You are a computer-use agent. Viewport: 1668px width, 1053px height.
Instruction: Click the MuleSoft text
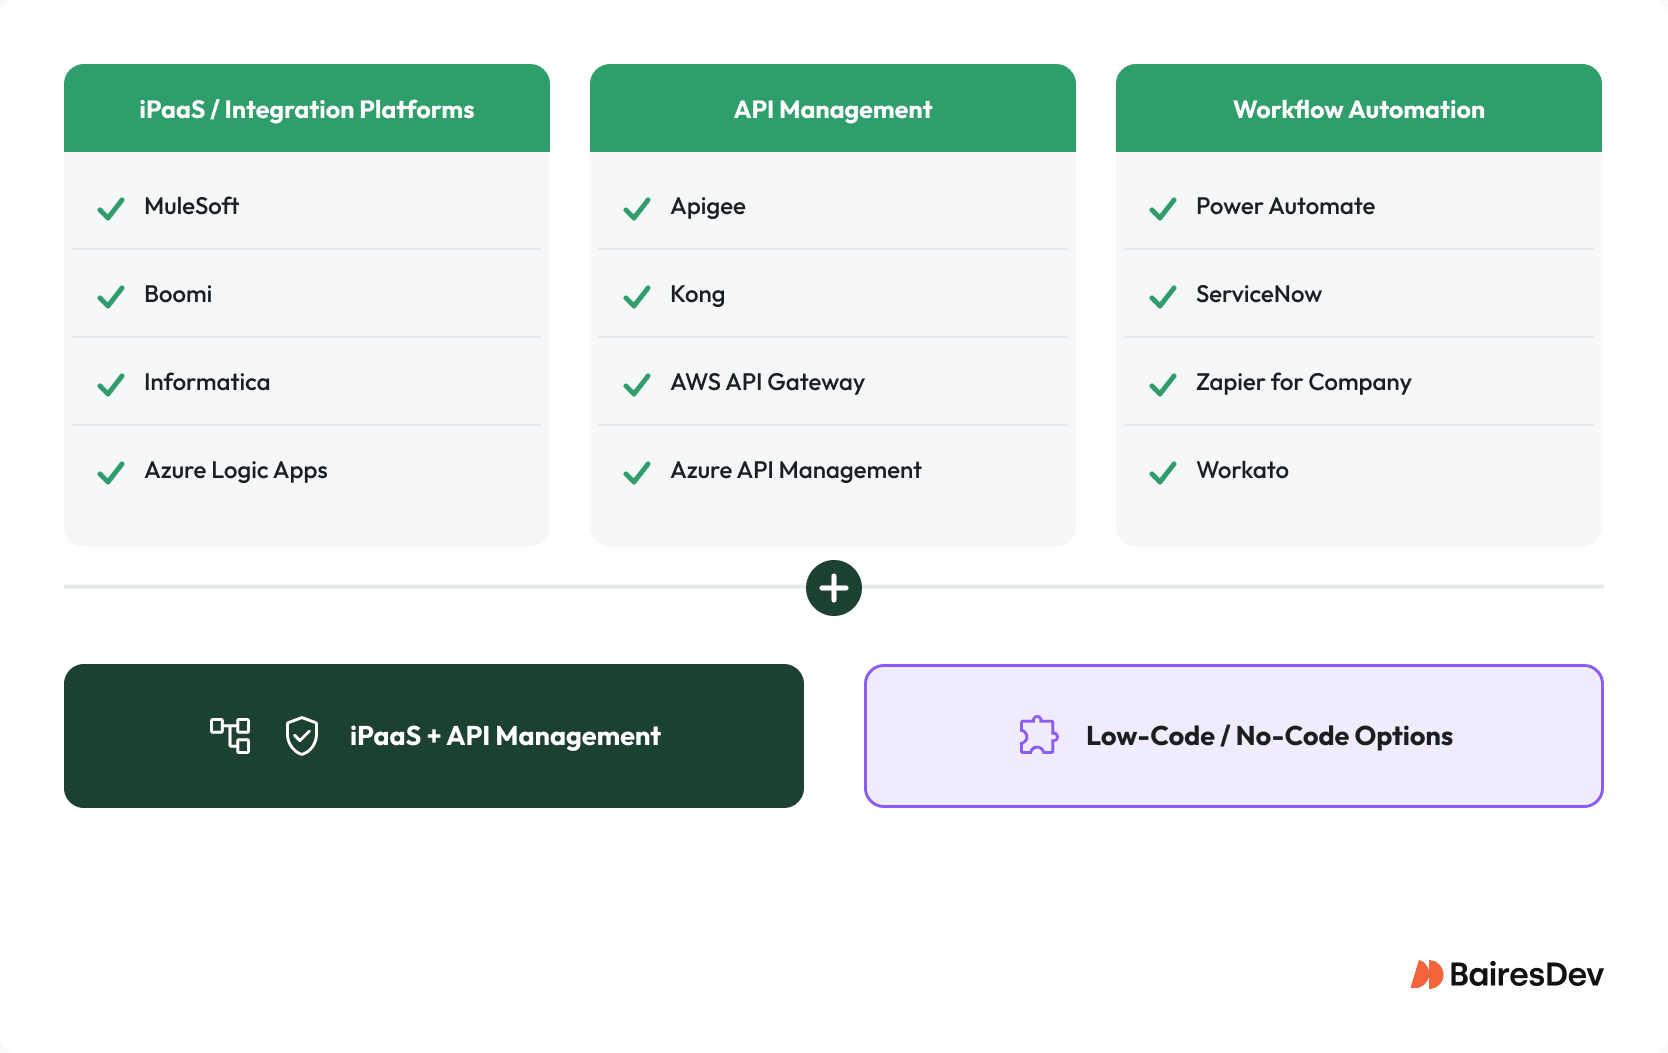(x=191, y=206)
